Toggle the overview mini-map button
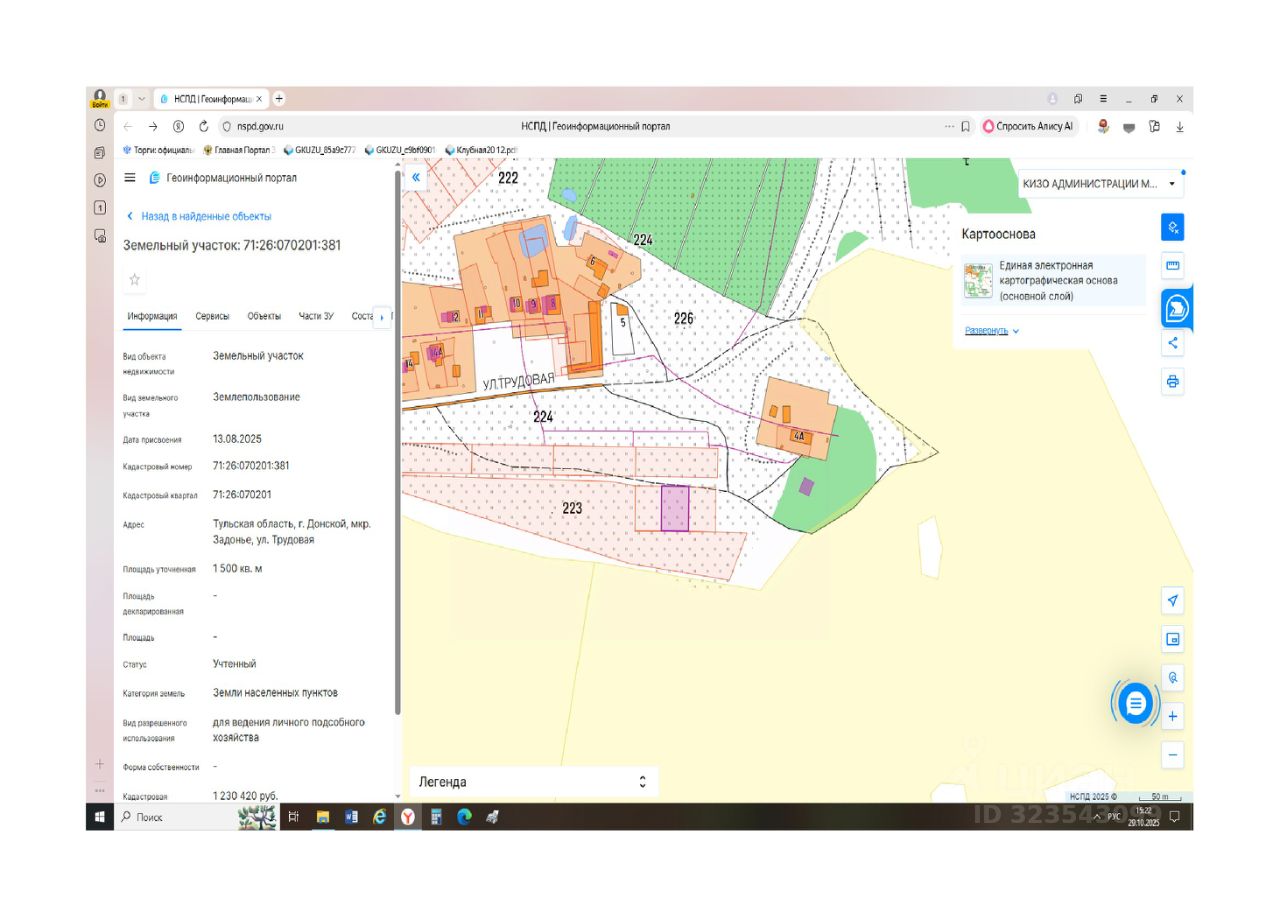Screen dimensions: 1280x905 (x=1173, y=639)
